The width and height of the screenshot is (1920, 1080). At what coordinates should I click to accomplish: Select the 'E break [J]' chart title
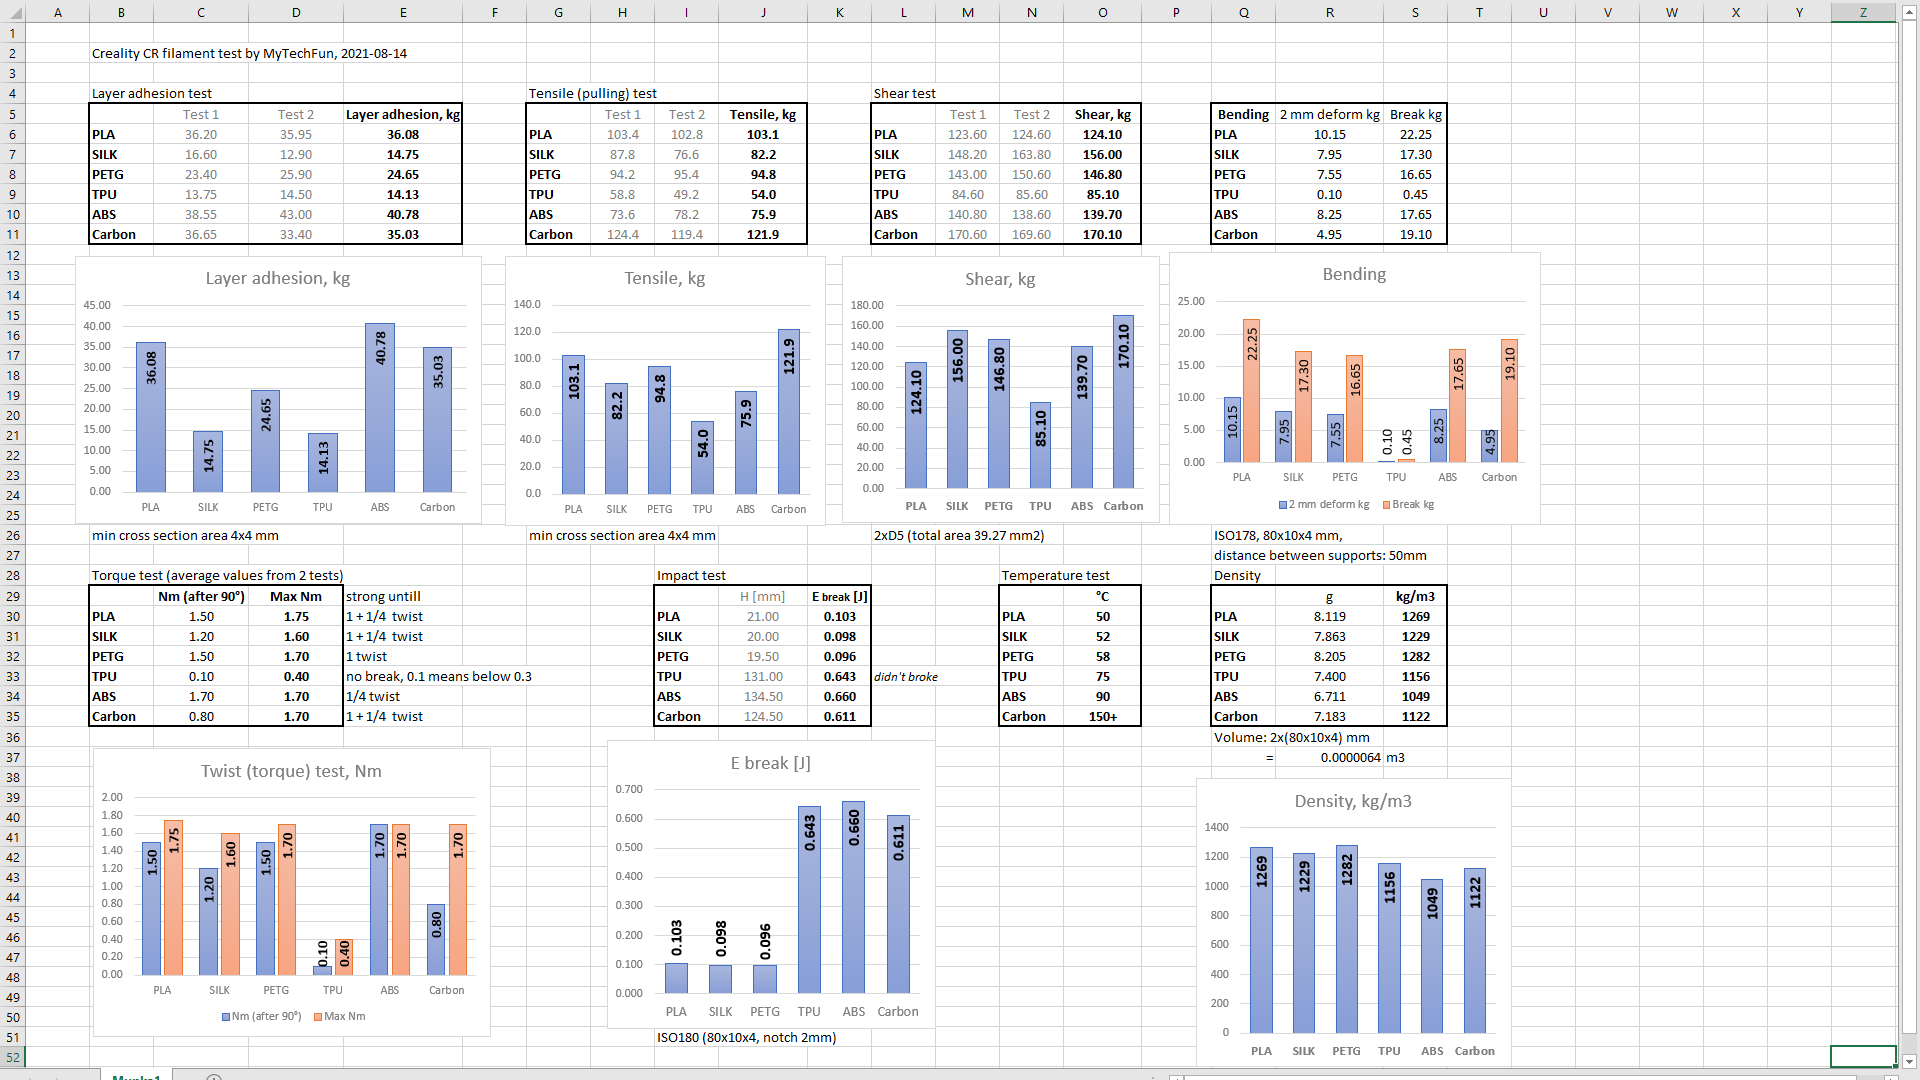coord(771,764)
